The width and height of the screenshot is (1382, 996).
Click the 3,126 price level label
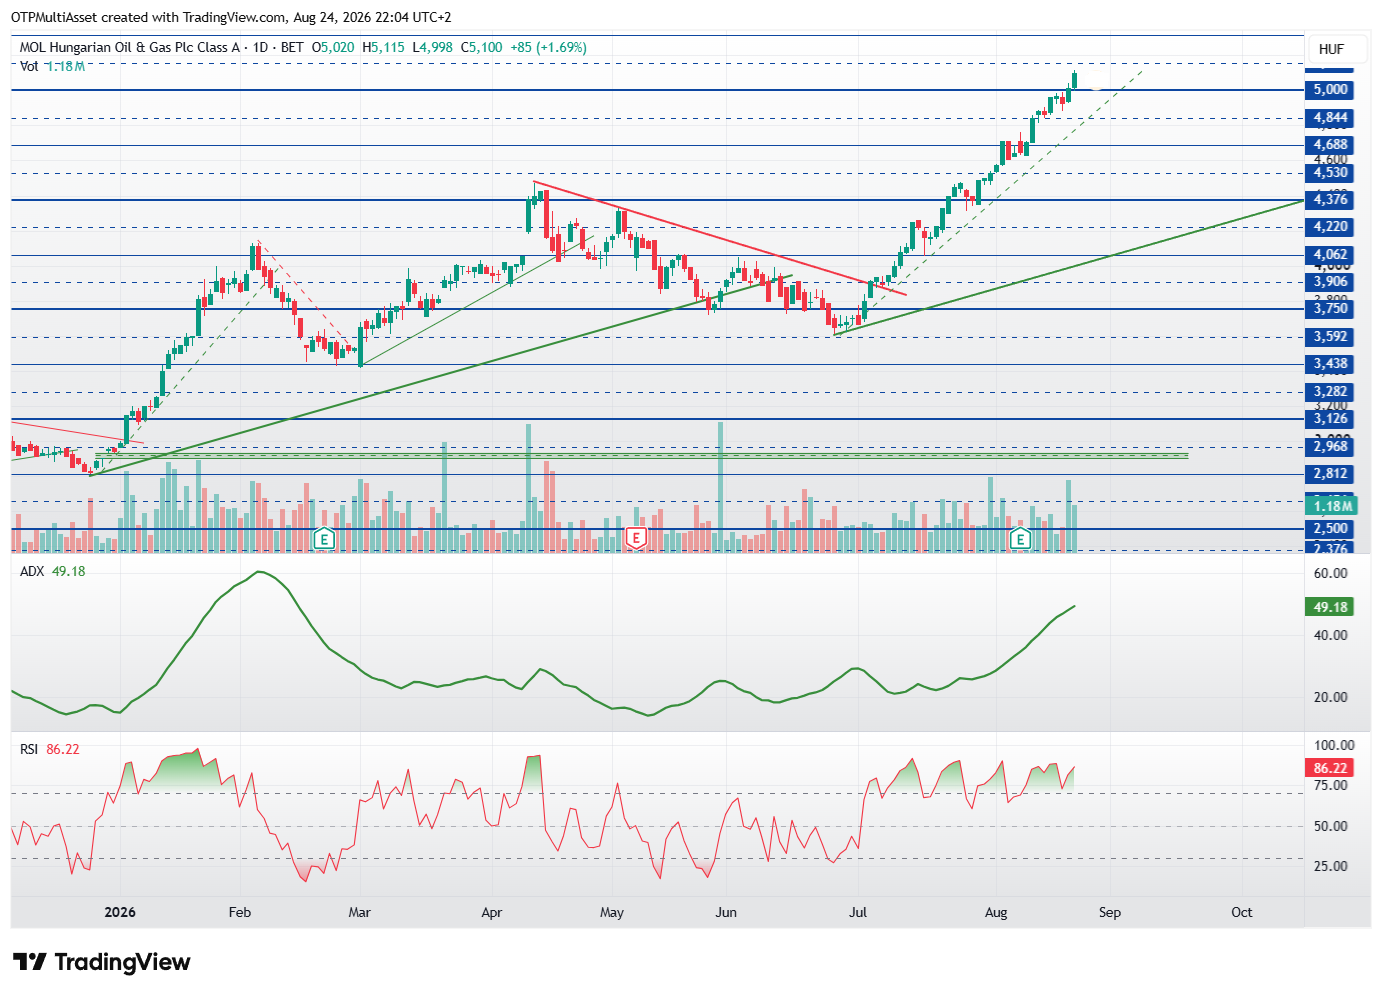pos(1330,419)
